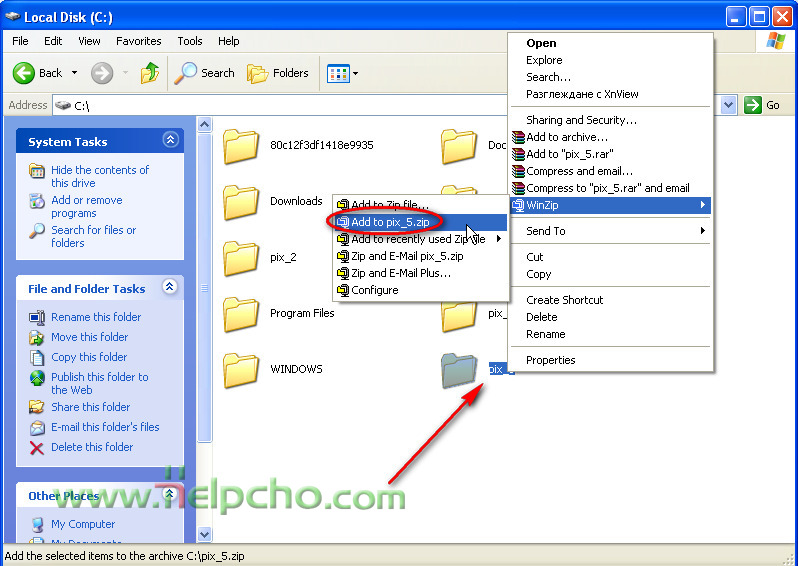Click Compress and email... item
798x566 pixels.
click(611, 171)
